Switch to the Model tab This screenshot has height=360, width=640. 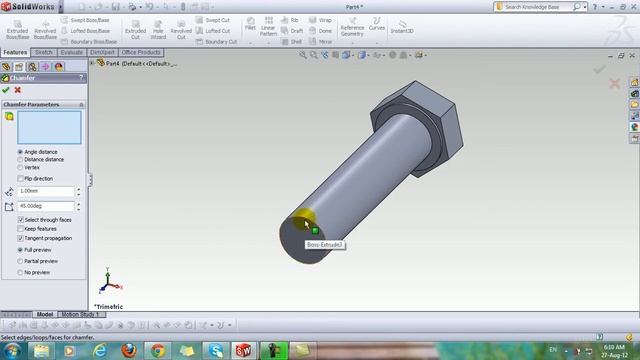[45, 314]
